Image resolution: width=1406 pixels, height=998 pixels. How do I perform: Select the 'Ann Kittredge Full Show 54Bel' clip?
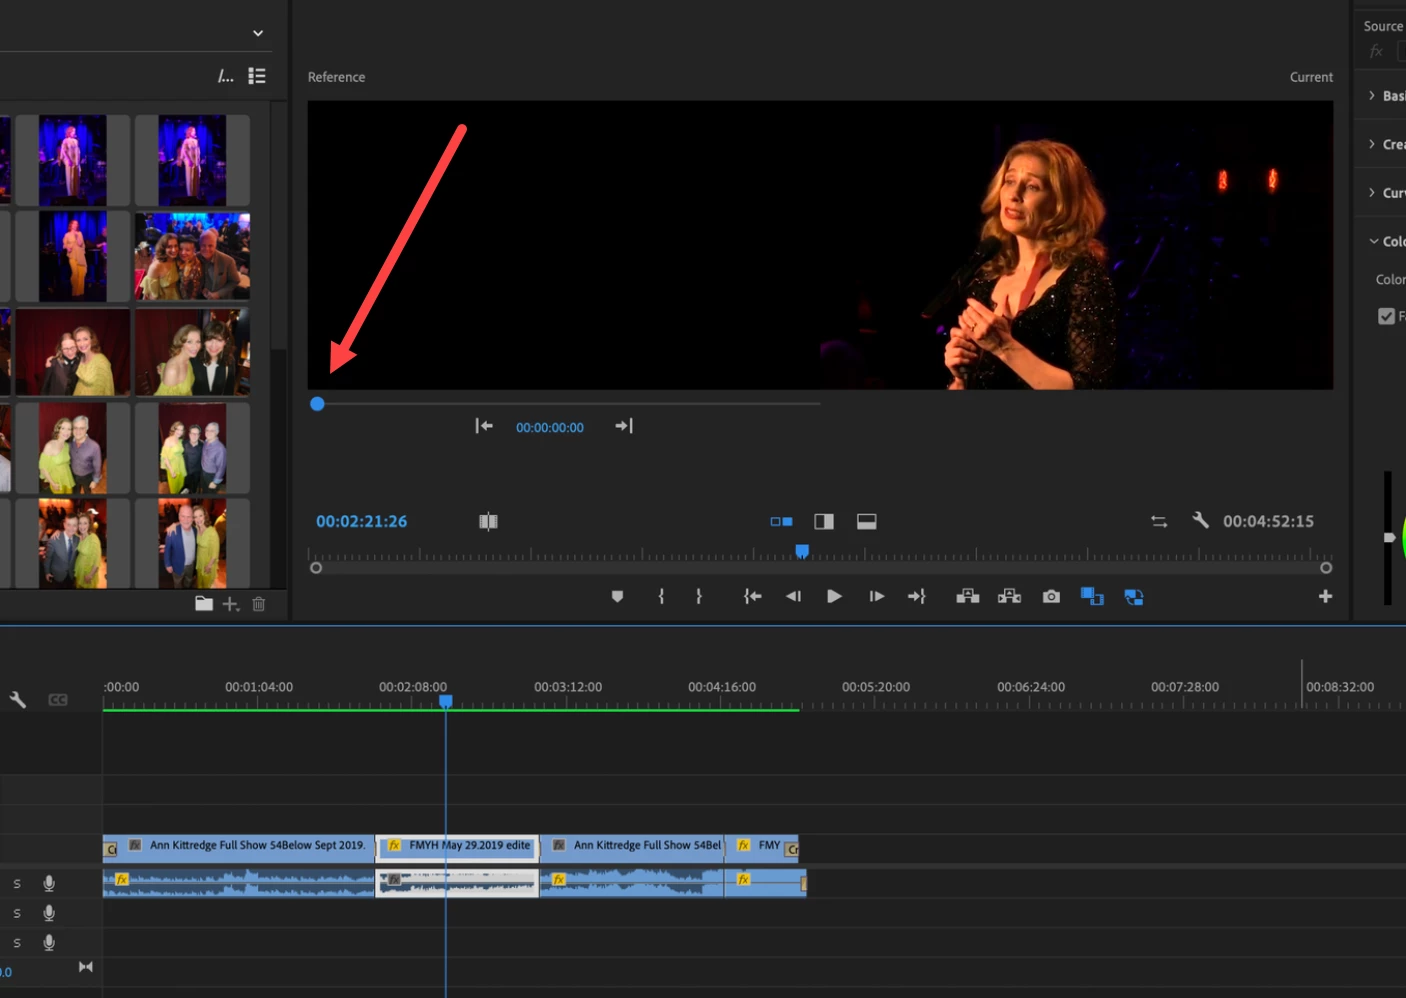(x=632, y=848)
